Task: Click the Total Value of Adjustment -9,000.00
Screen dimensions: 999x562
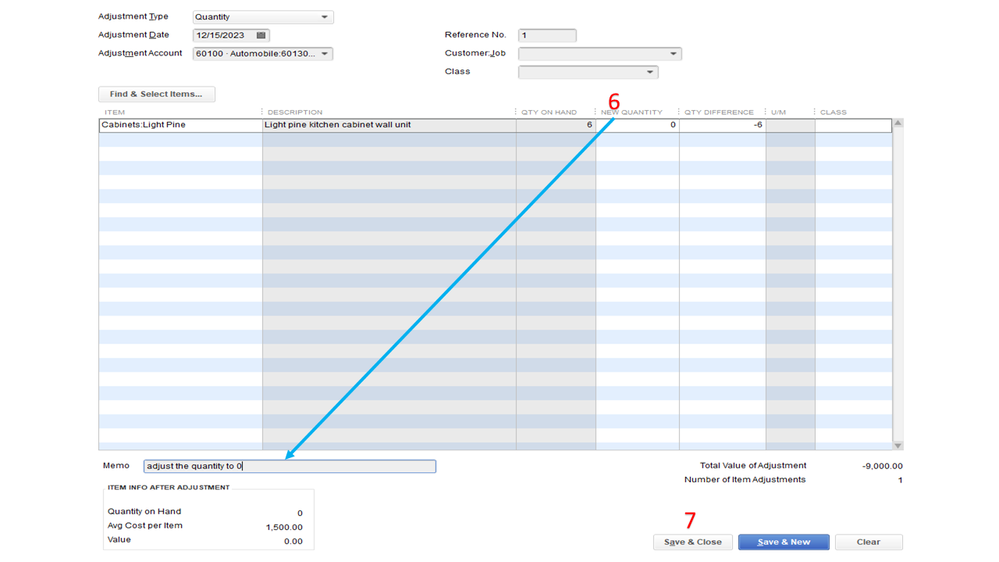Action: (882, 466)
